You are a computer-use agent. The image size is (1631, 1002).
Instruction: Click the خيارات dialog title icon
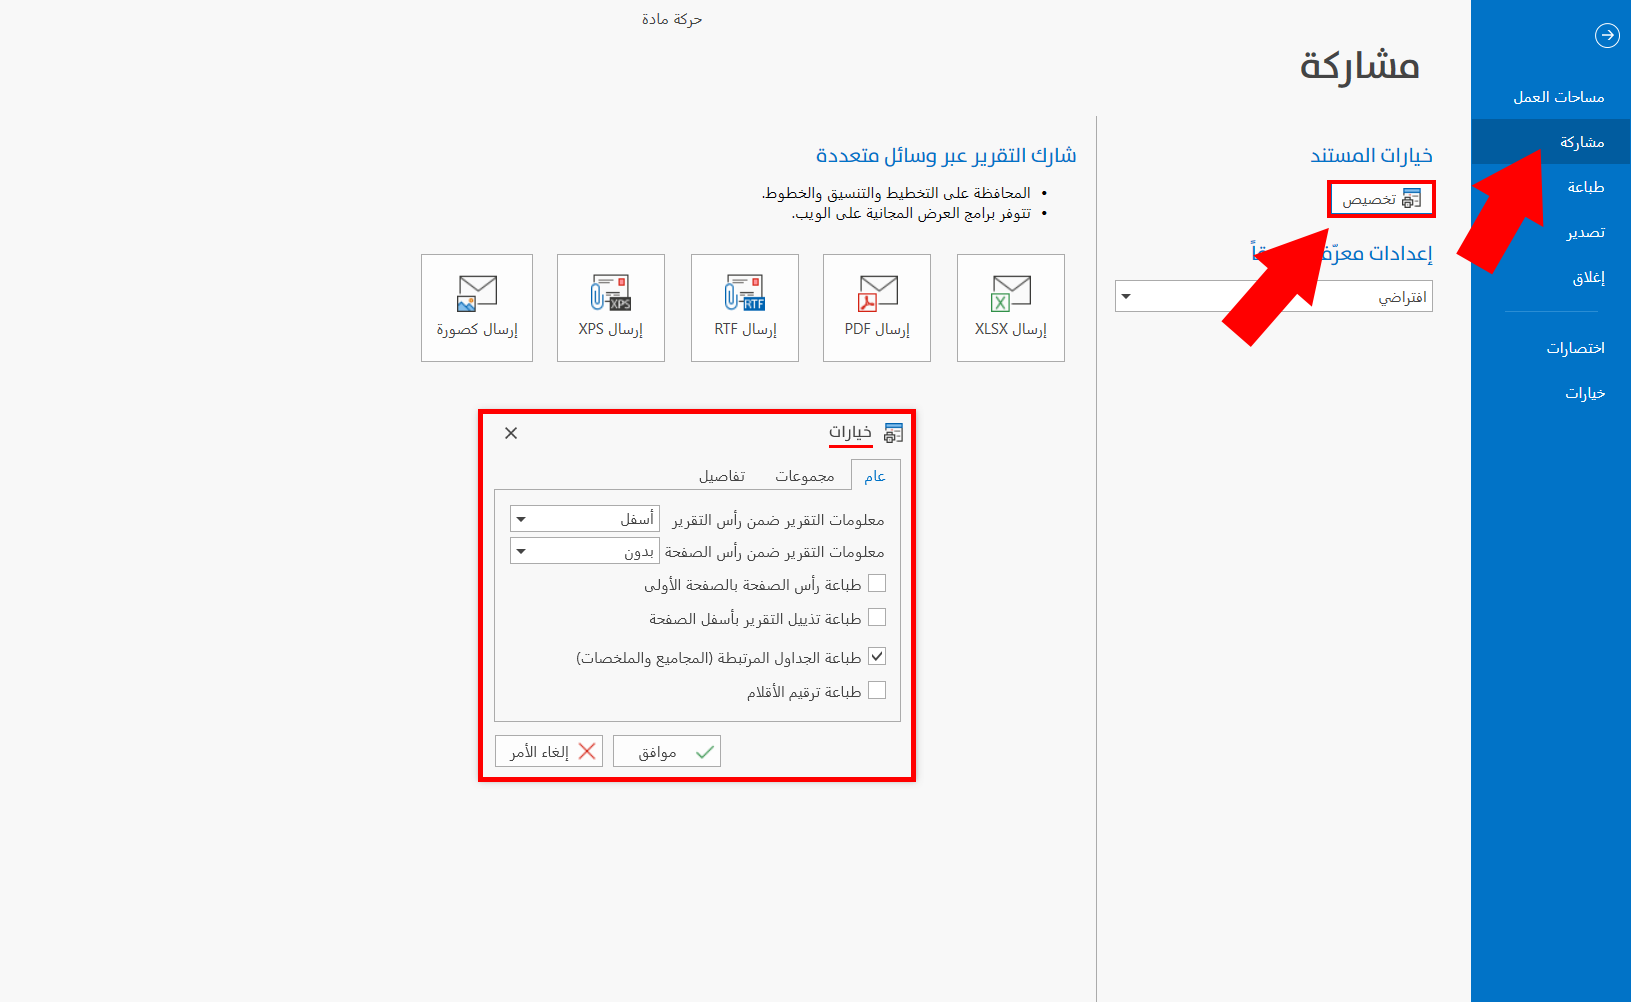(893, 433)
